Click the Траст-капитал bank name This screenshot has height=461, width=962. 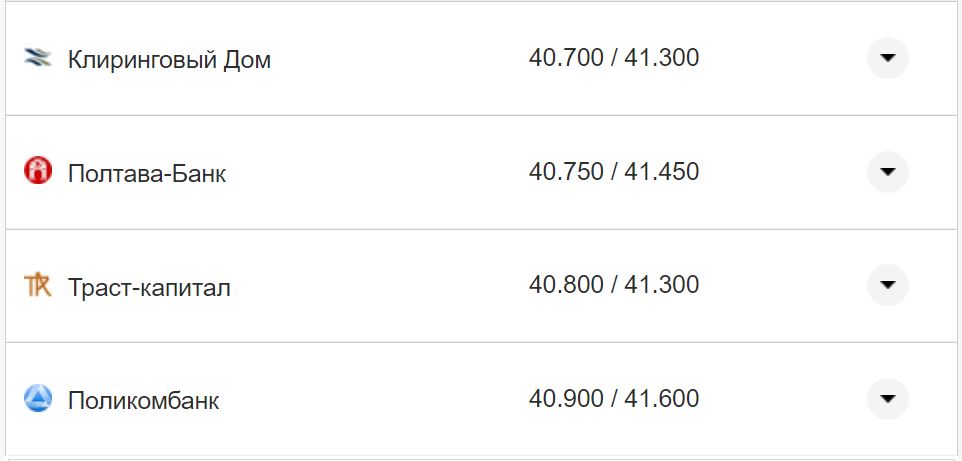tap(149, 288)
